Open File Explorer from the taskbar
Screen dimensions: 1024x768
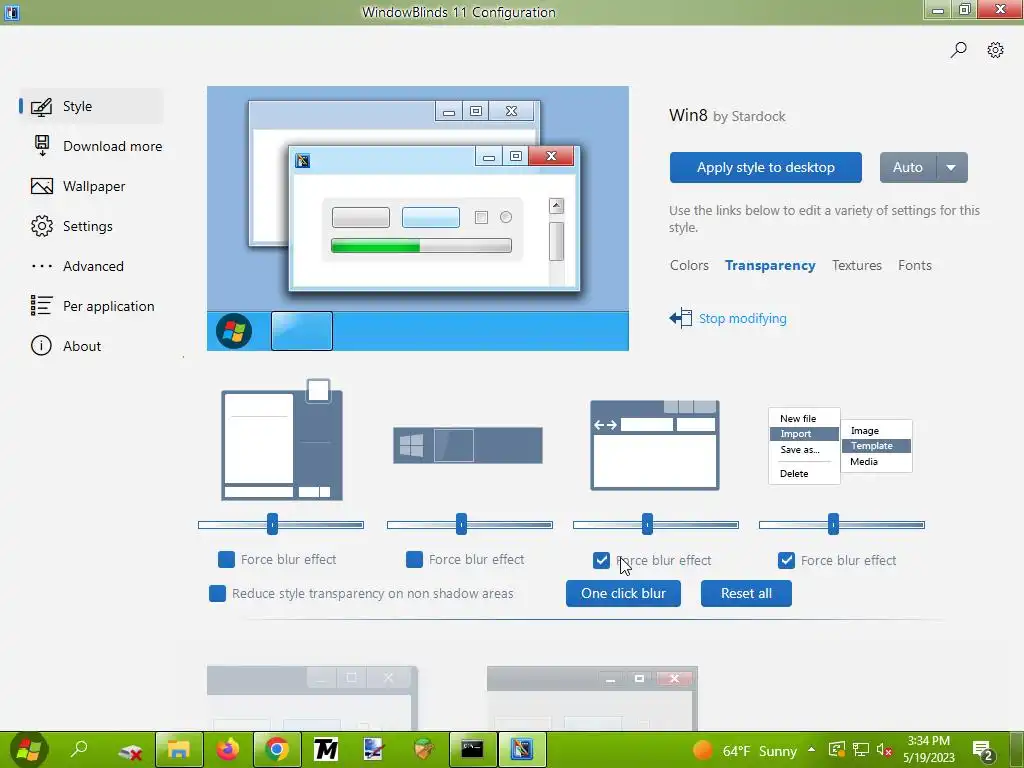[x=178, y=749]
